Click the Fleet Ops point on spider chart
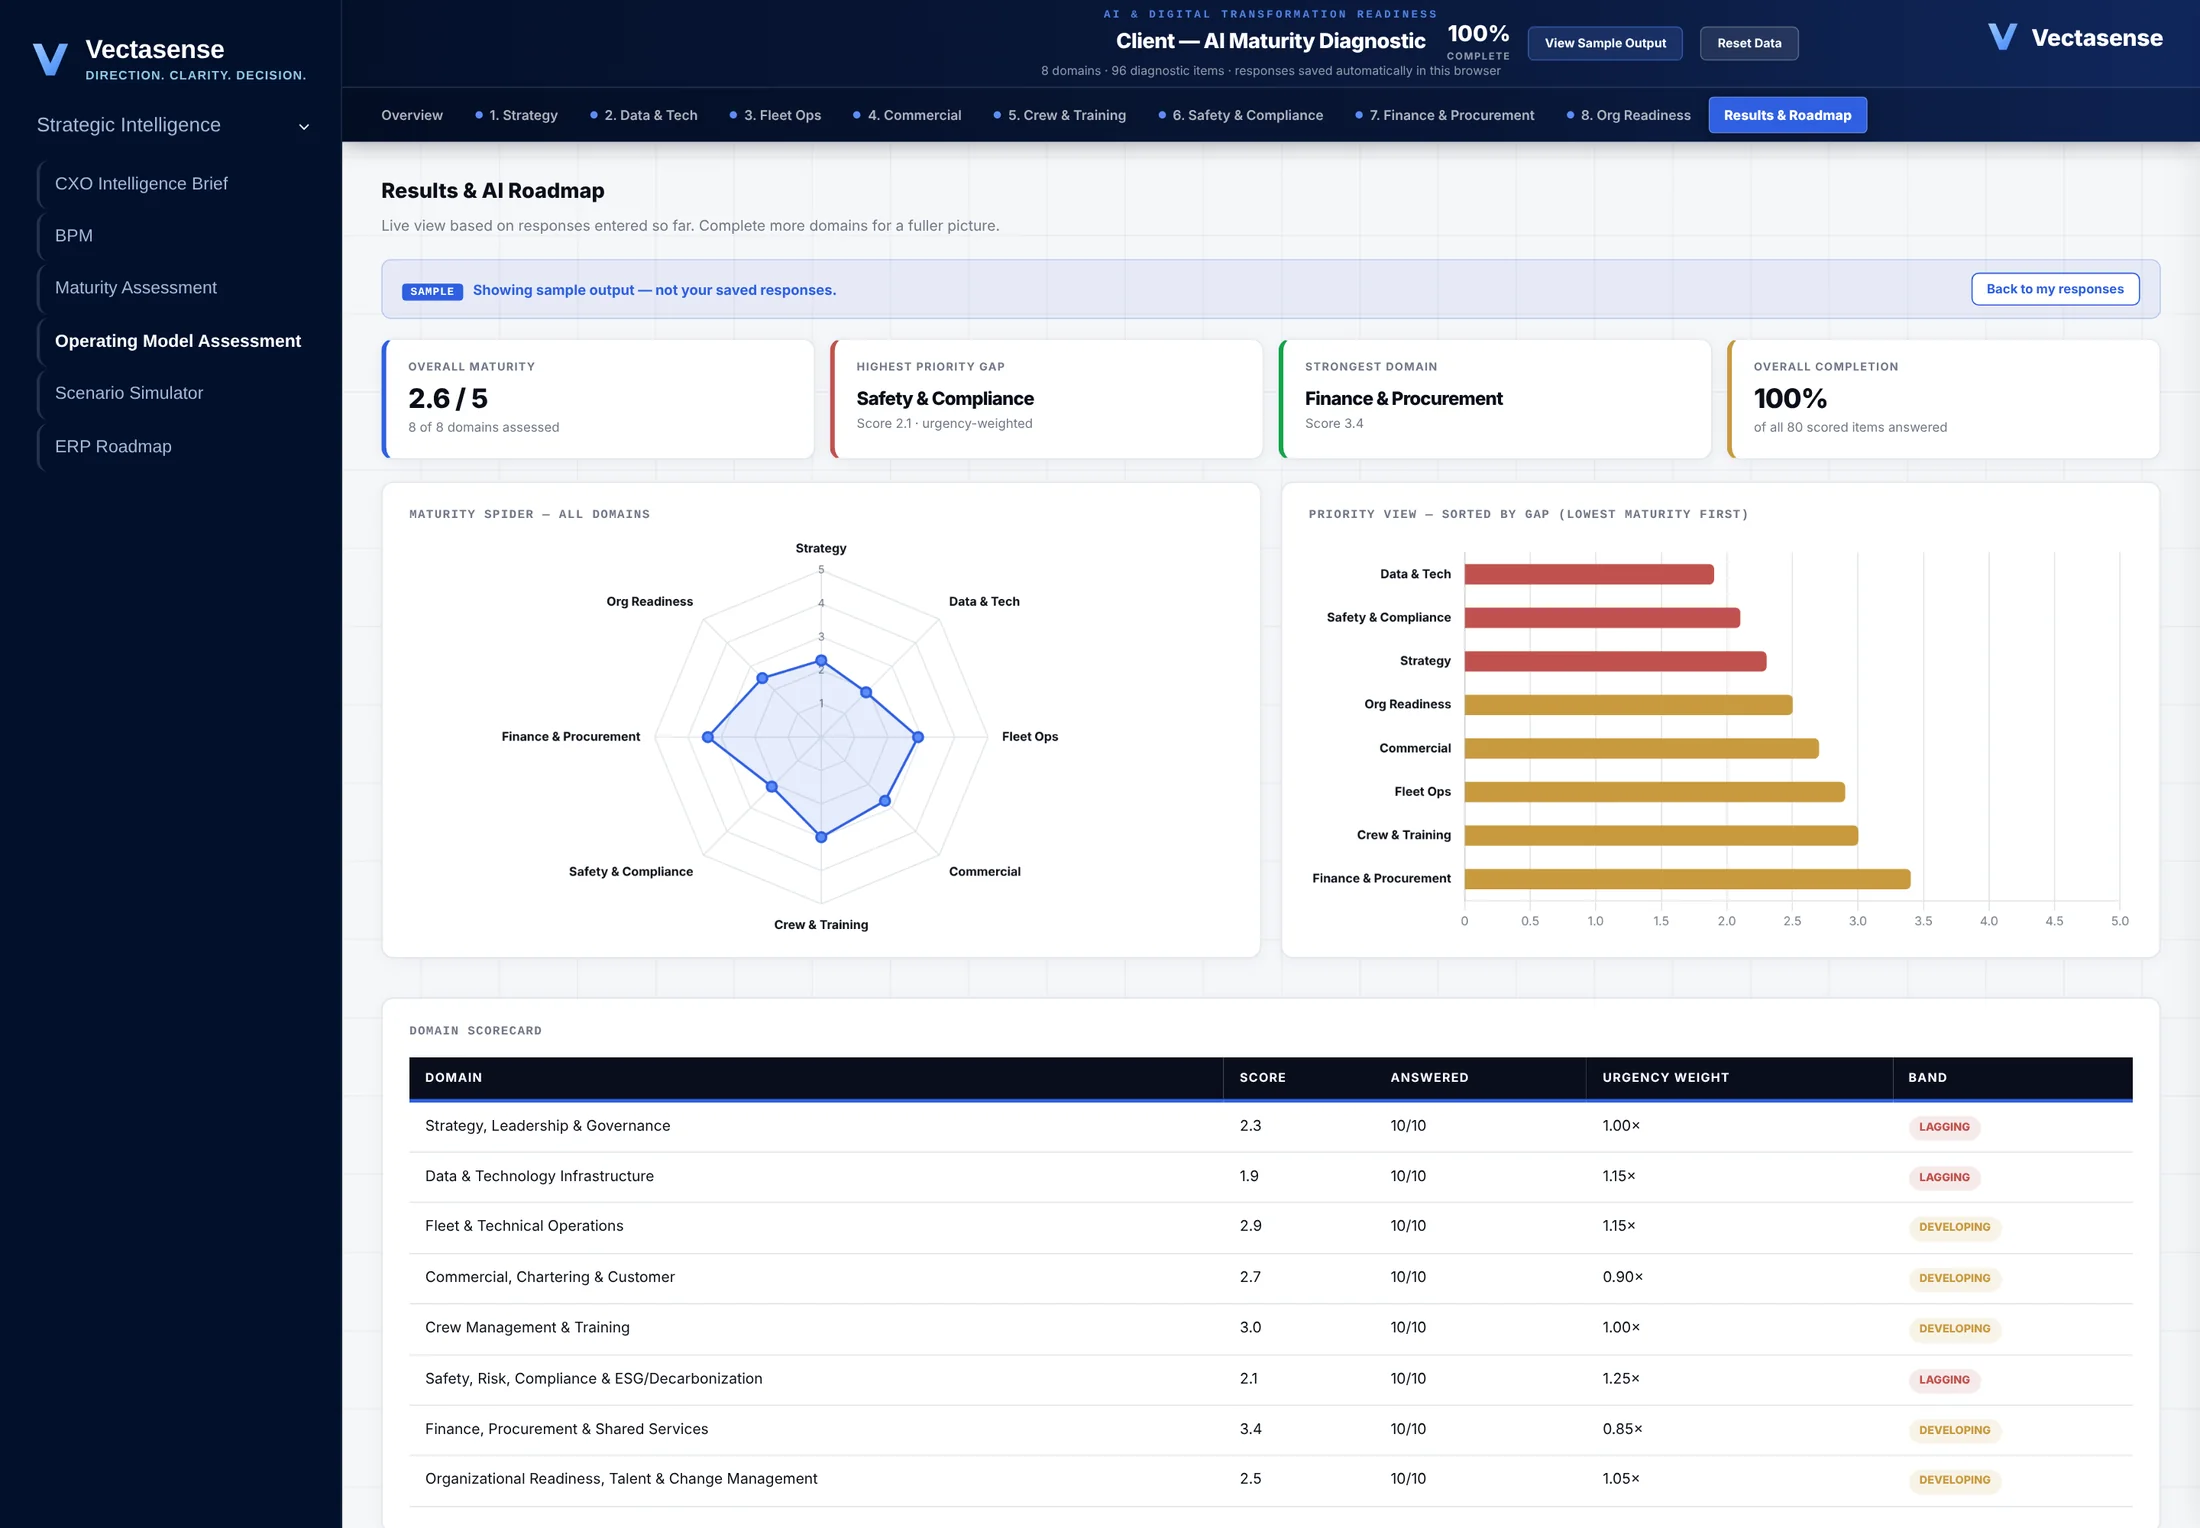2200x1528 pixels. (x=918, y=737)
